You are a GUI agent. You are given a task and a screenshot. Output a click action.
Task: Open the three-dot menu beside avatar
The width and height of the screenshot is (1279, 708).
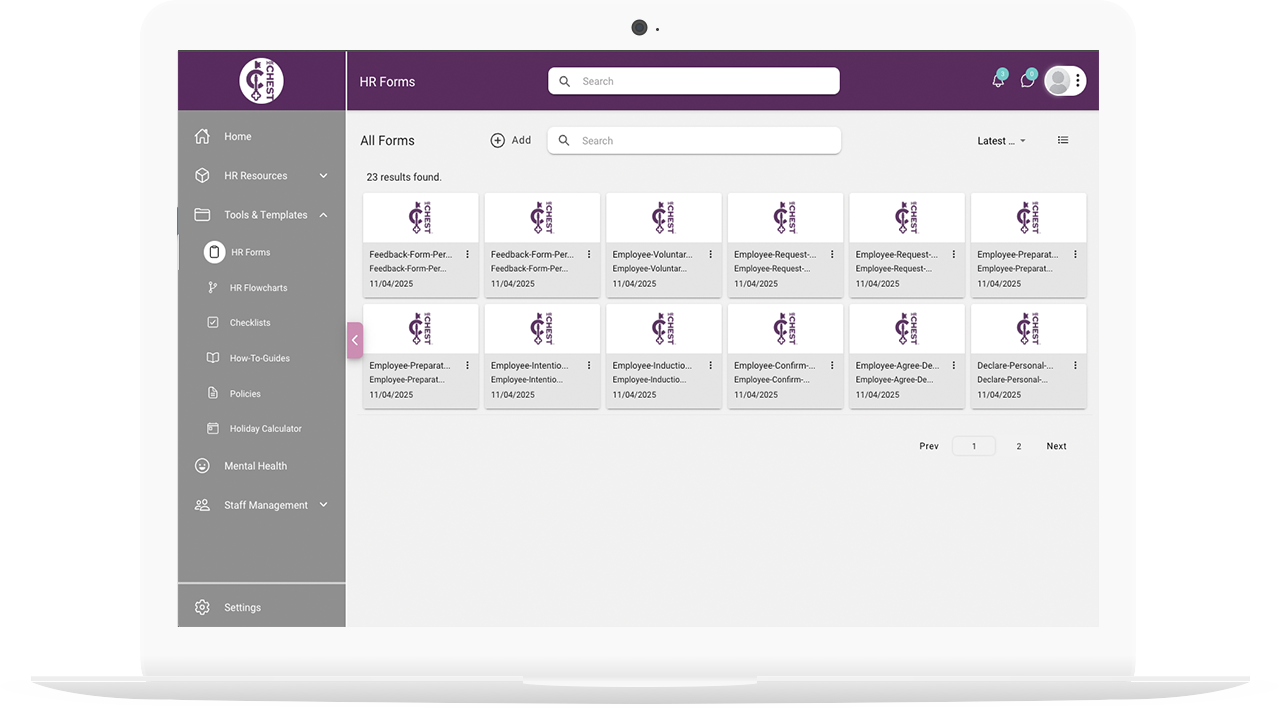coord(1078,82)
